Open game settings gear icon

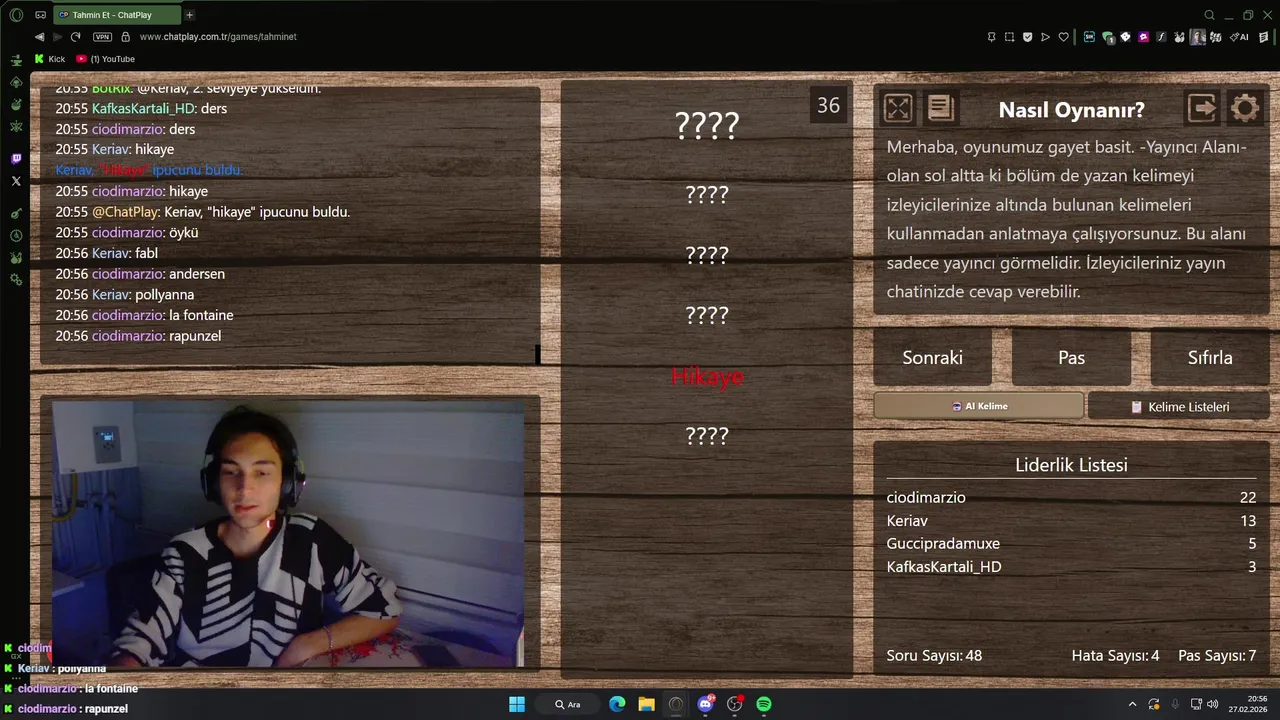pos(1245,108)
